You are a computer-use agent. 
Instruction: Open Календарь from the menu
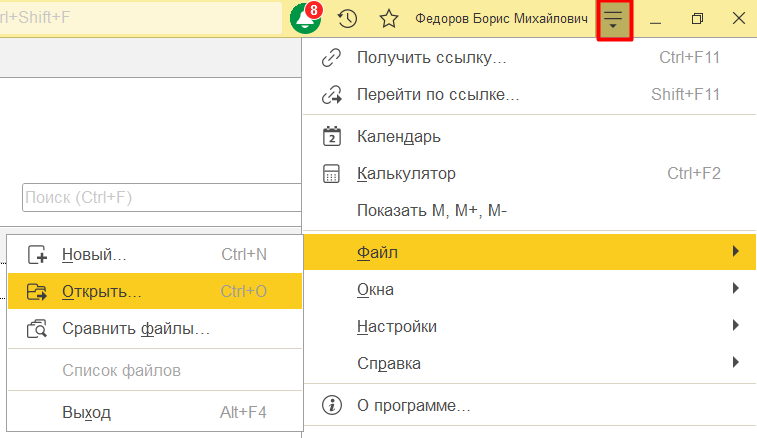[x=530, y=137]
